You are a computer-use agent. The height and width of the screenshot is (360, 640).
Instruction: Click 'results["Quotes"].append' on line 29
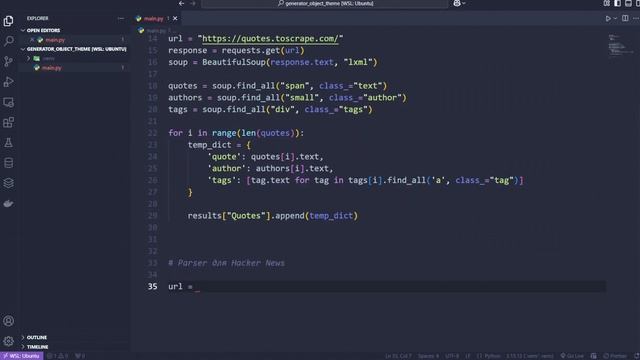[246, 216]
